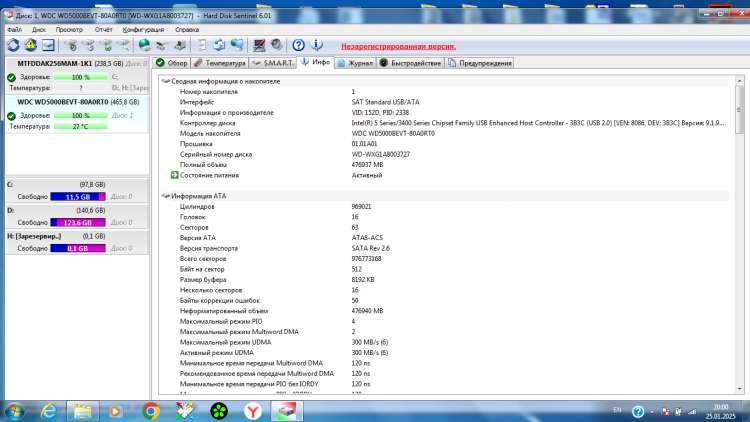Click the Hard Disk Sentinel taskbar button

[287, 411]
